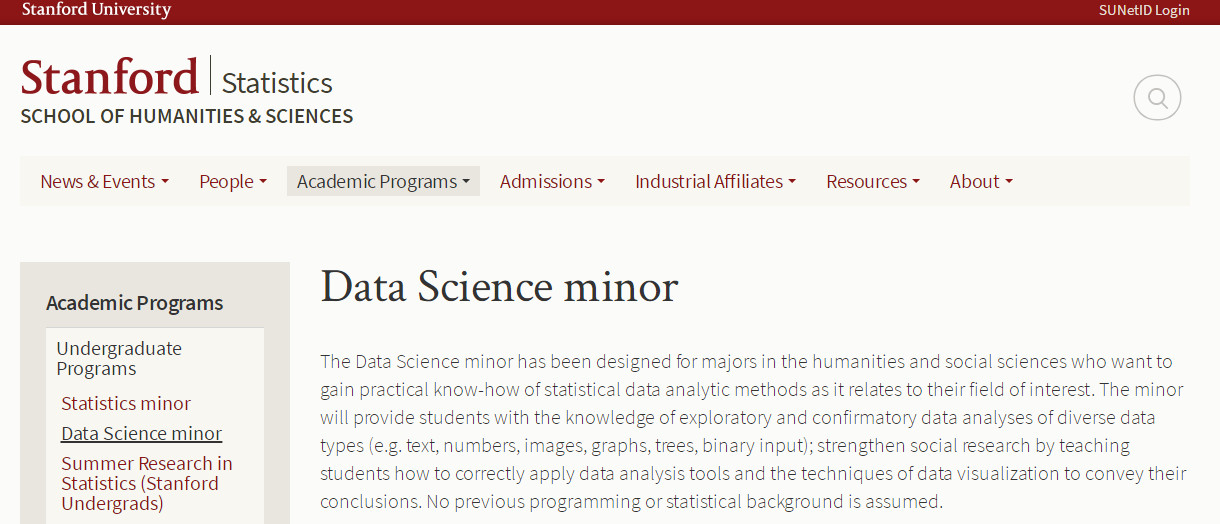Screen dimensions: 1220x524
Task: Click Undergraduate Programs sidebar item
Action: point(119,358)
